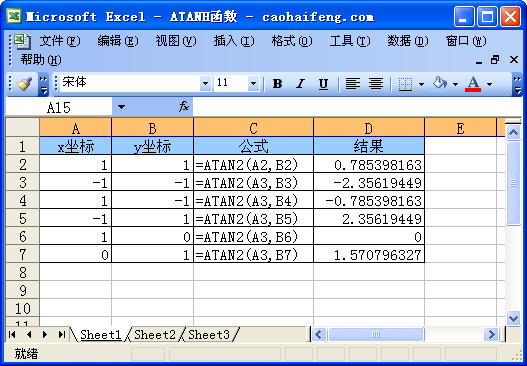
Task: Select column B header
Action: (152, 128)
